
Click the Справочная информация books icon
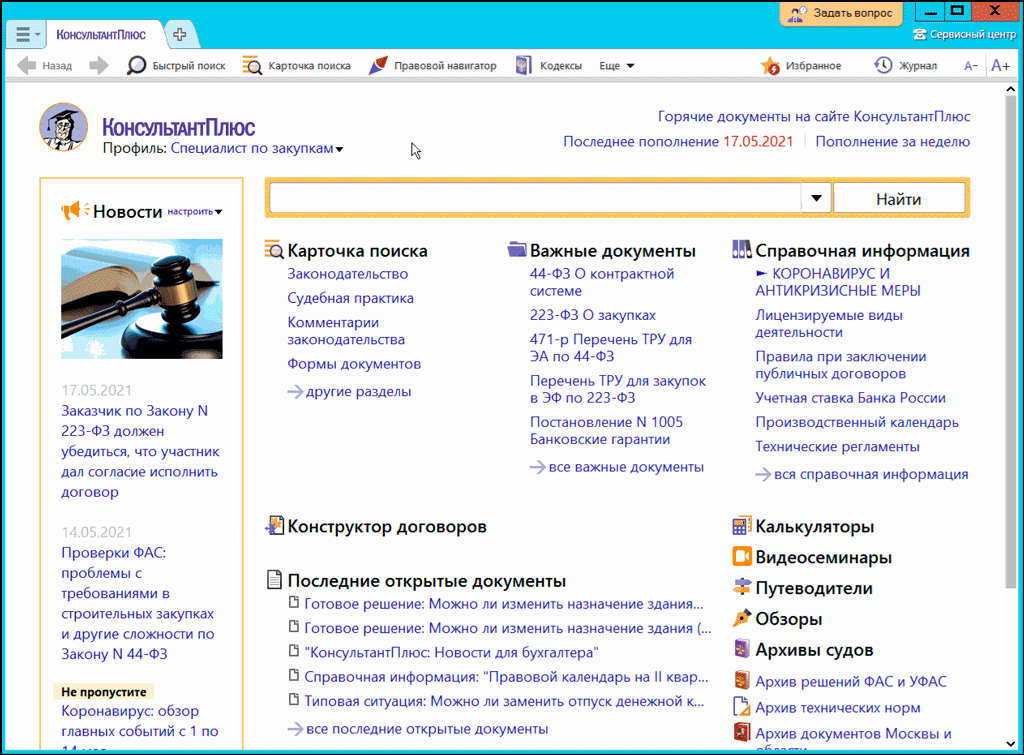coord(741,249)
